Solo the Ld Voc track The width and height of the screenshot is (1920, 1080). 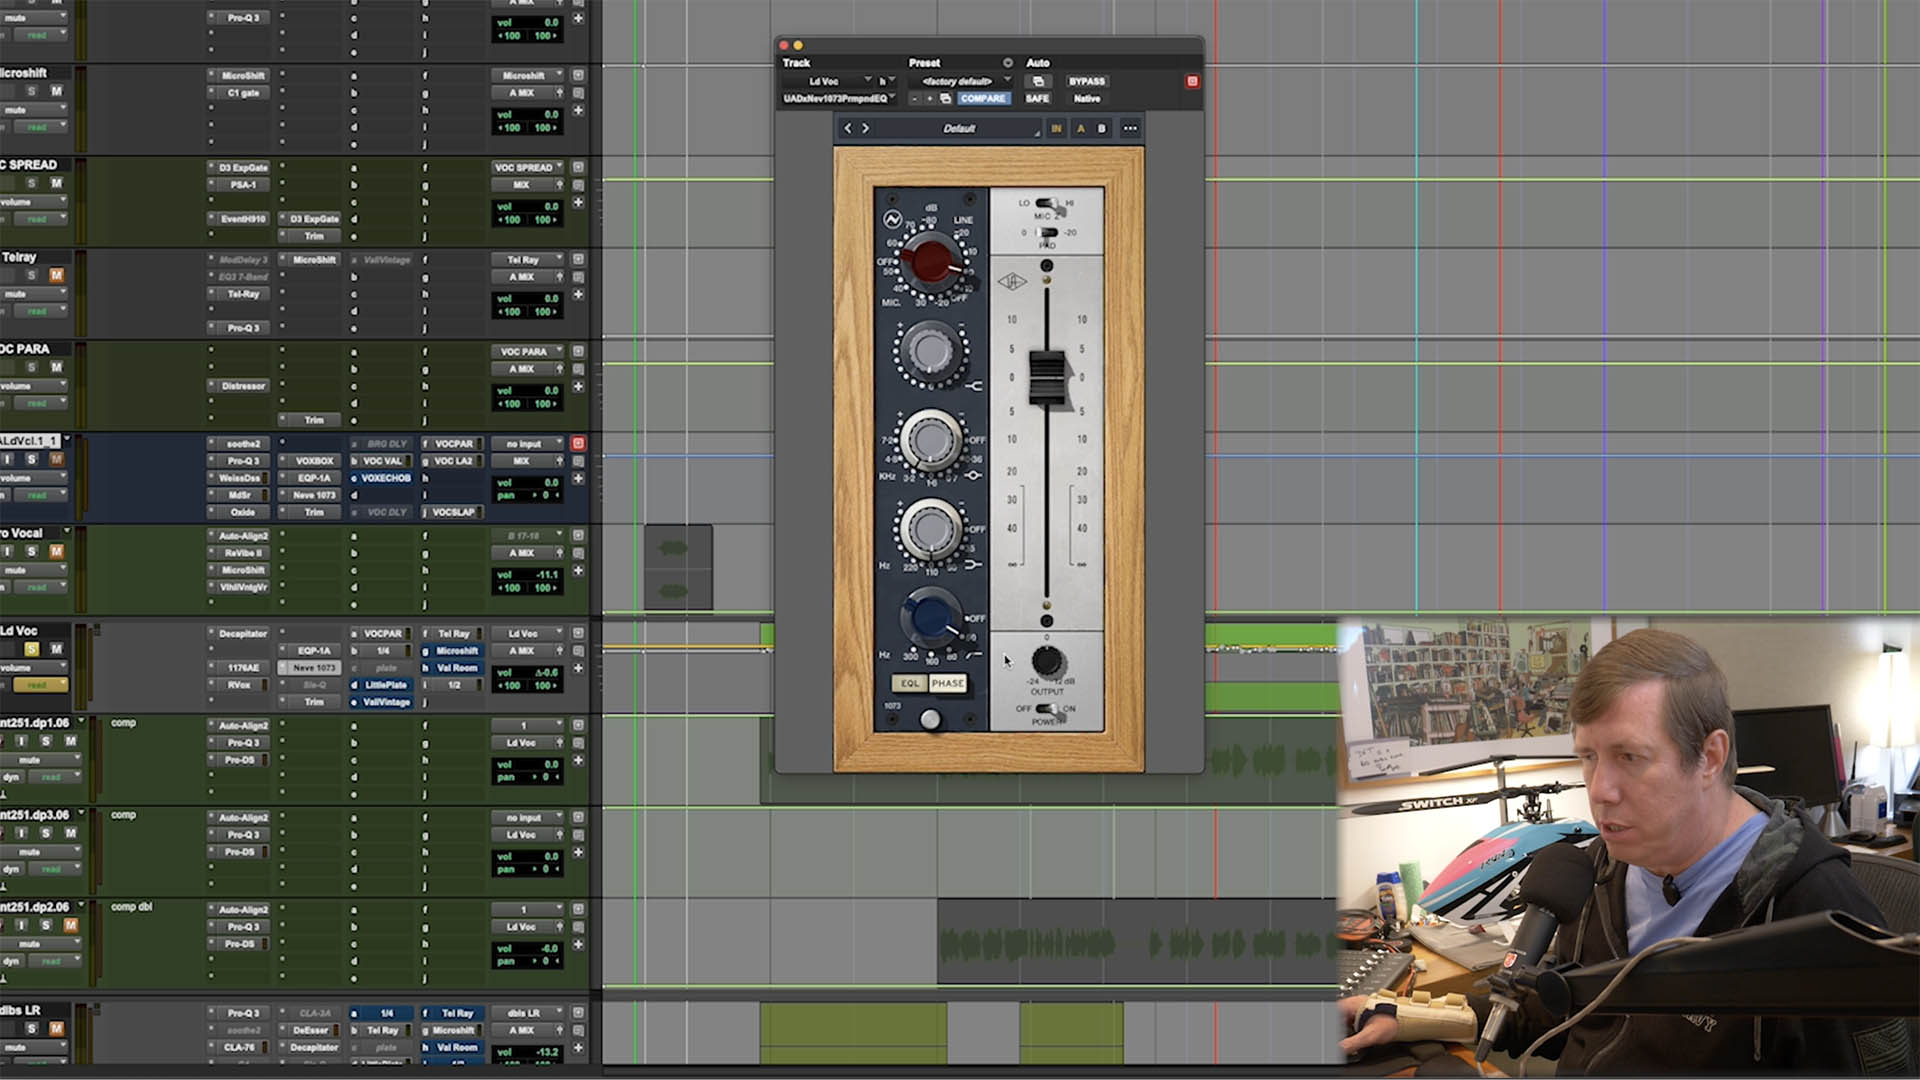(x=31, y=649)
